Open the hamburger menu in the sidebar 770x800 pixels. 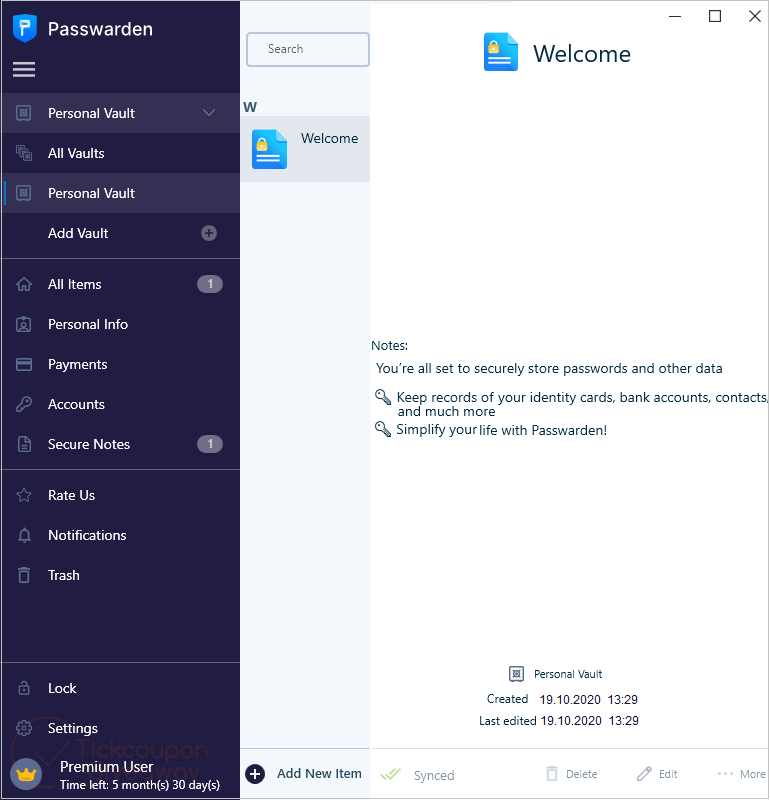click(24, 69)
